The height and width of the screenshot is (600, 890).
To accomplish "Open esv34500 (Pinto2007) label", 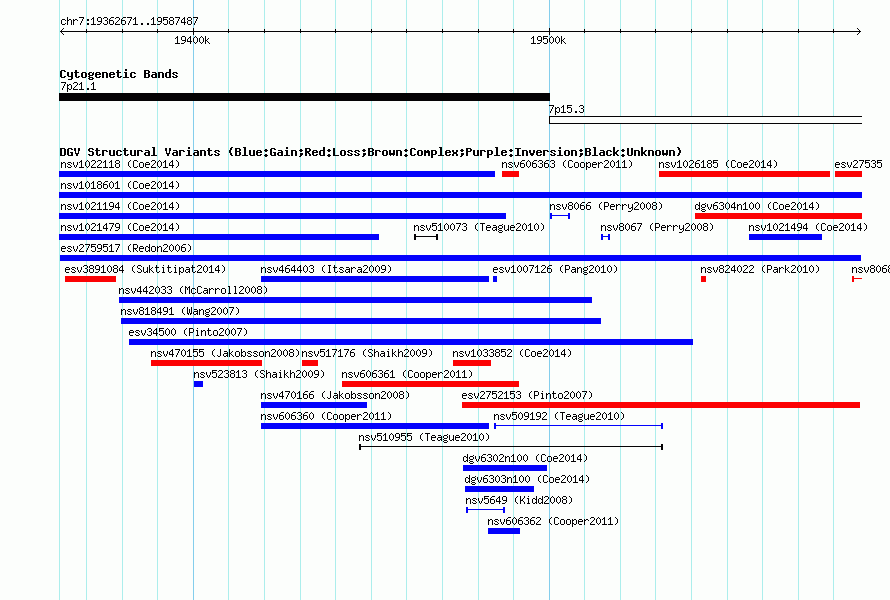I will point(188,332).
